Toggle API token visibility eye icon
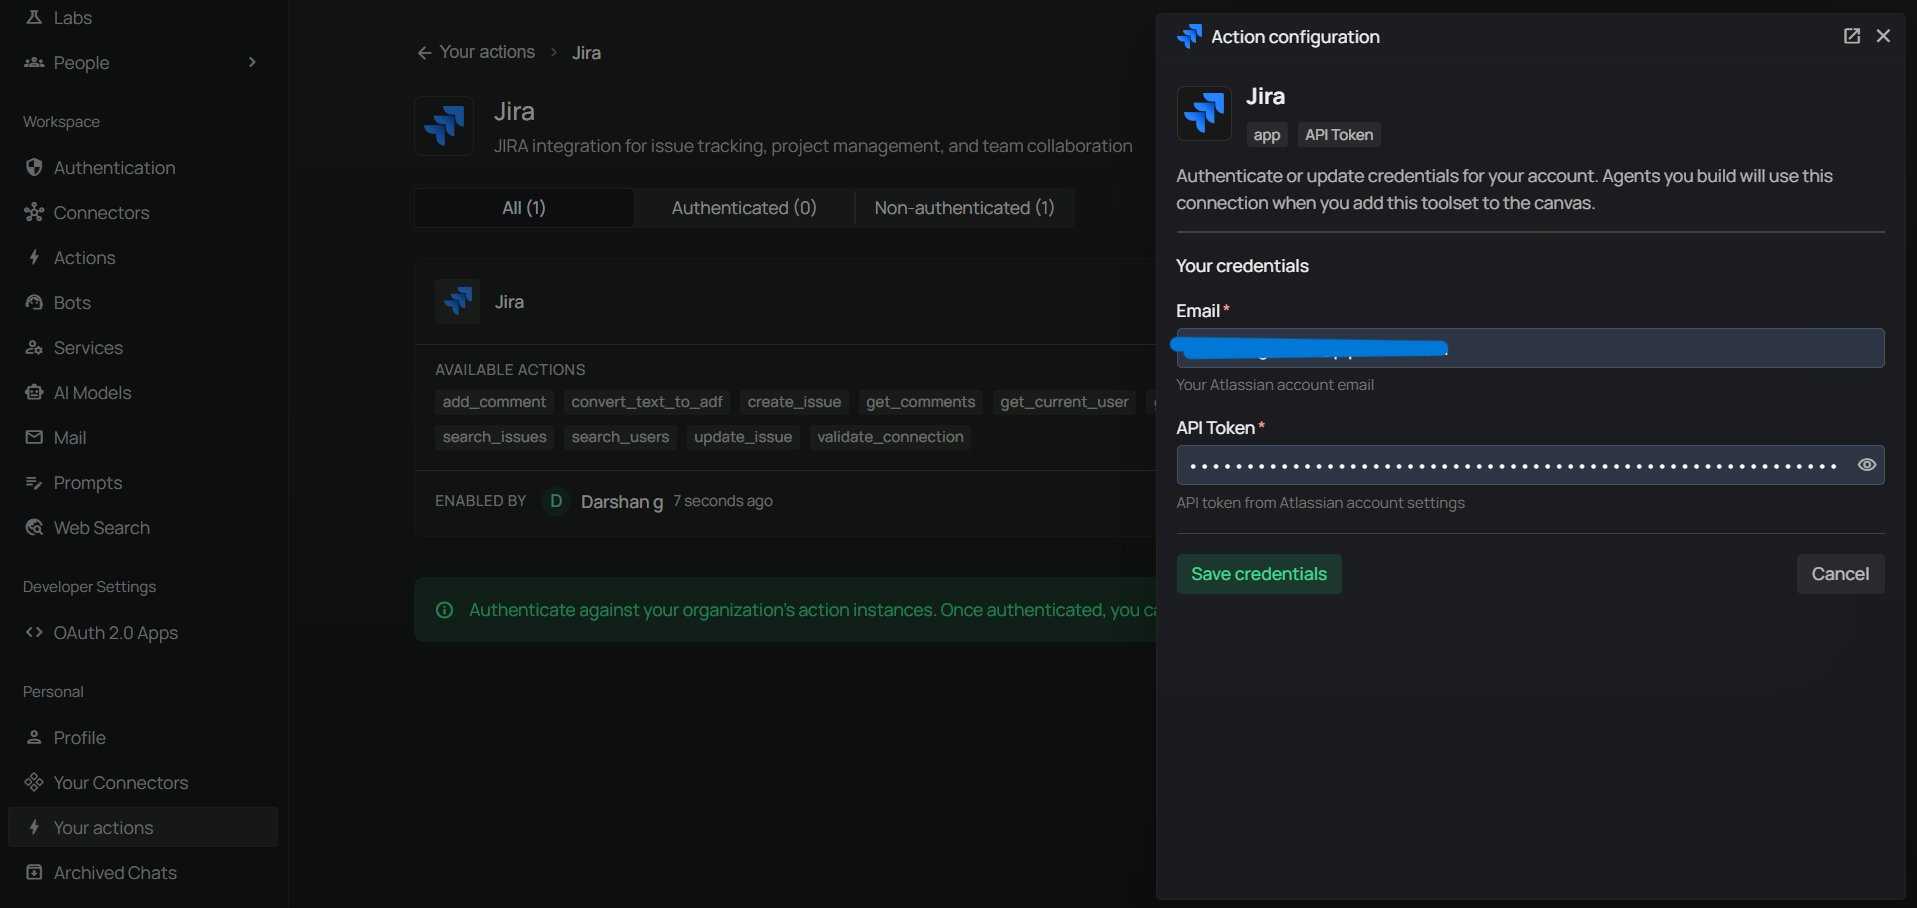 point(1866,465)
